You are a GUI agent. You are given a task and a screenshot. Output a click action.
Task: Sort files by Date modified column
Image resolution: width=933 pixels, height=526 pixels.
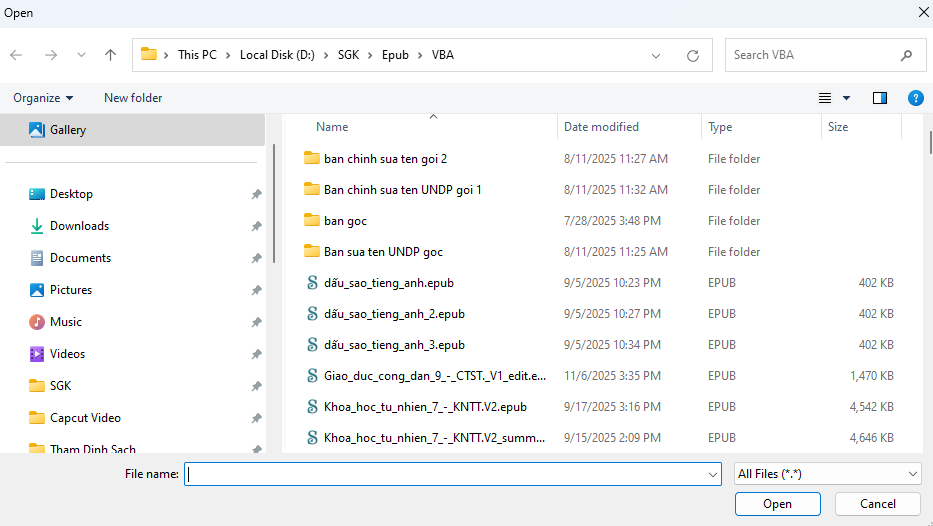(x=601, y=127)
